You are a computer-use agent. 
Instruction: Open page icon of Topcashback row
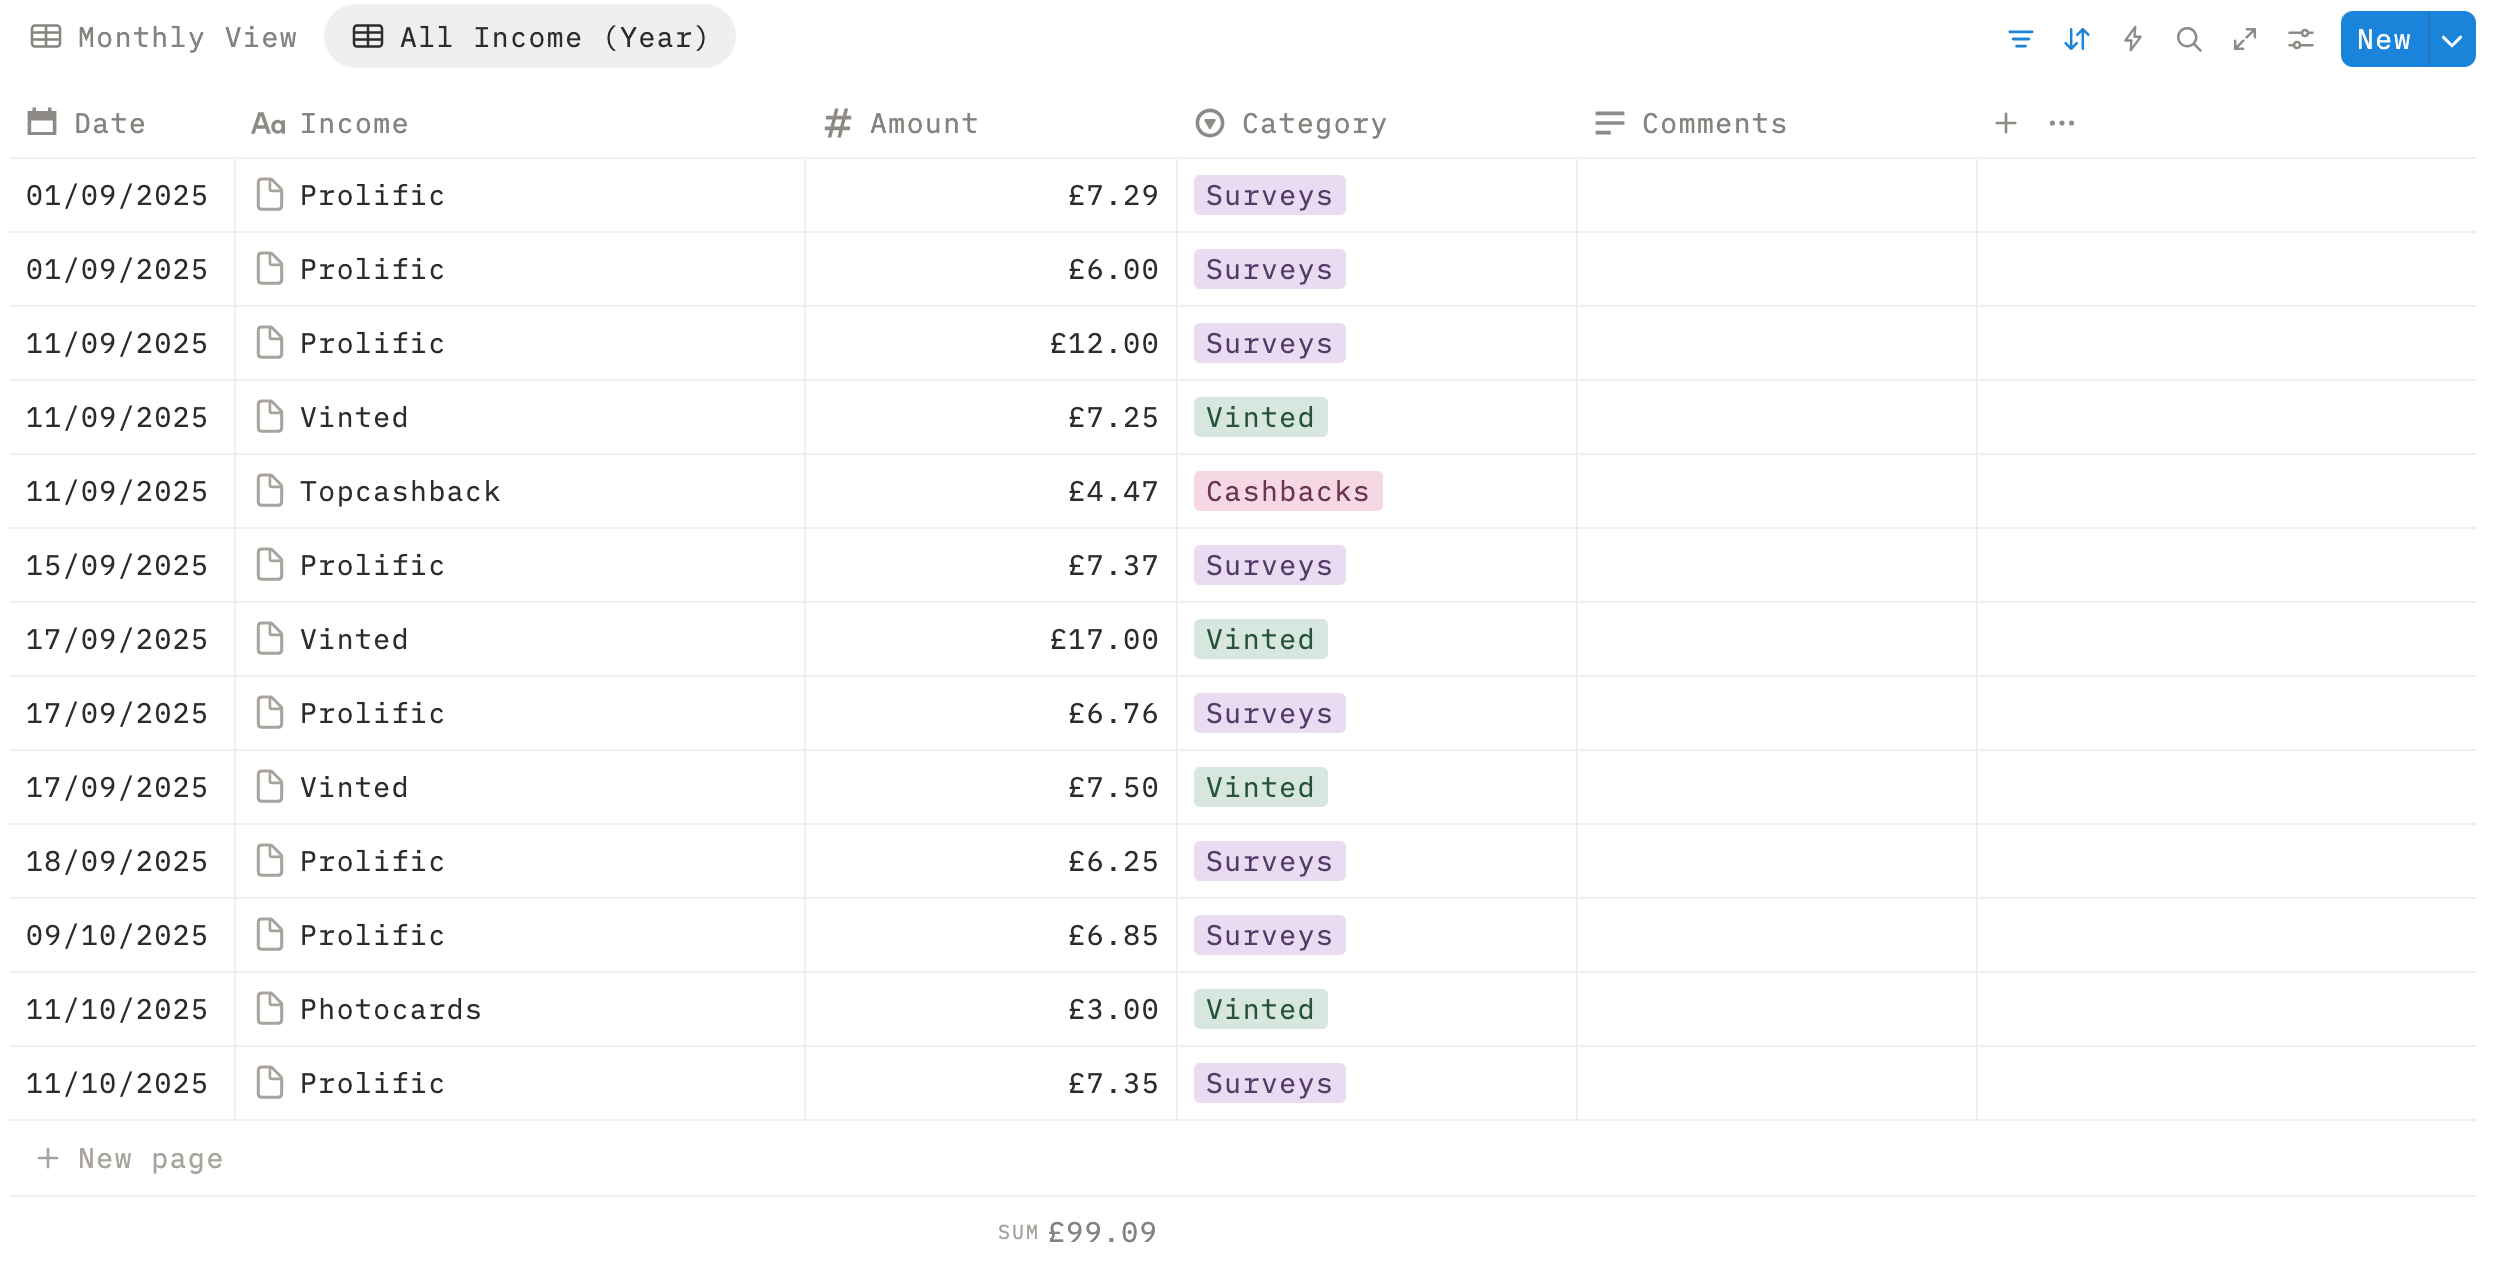click(x=269, y=491)
